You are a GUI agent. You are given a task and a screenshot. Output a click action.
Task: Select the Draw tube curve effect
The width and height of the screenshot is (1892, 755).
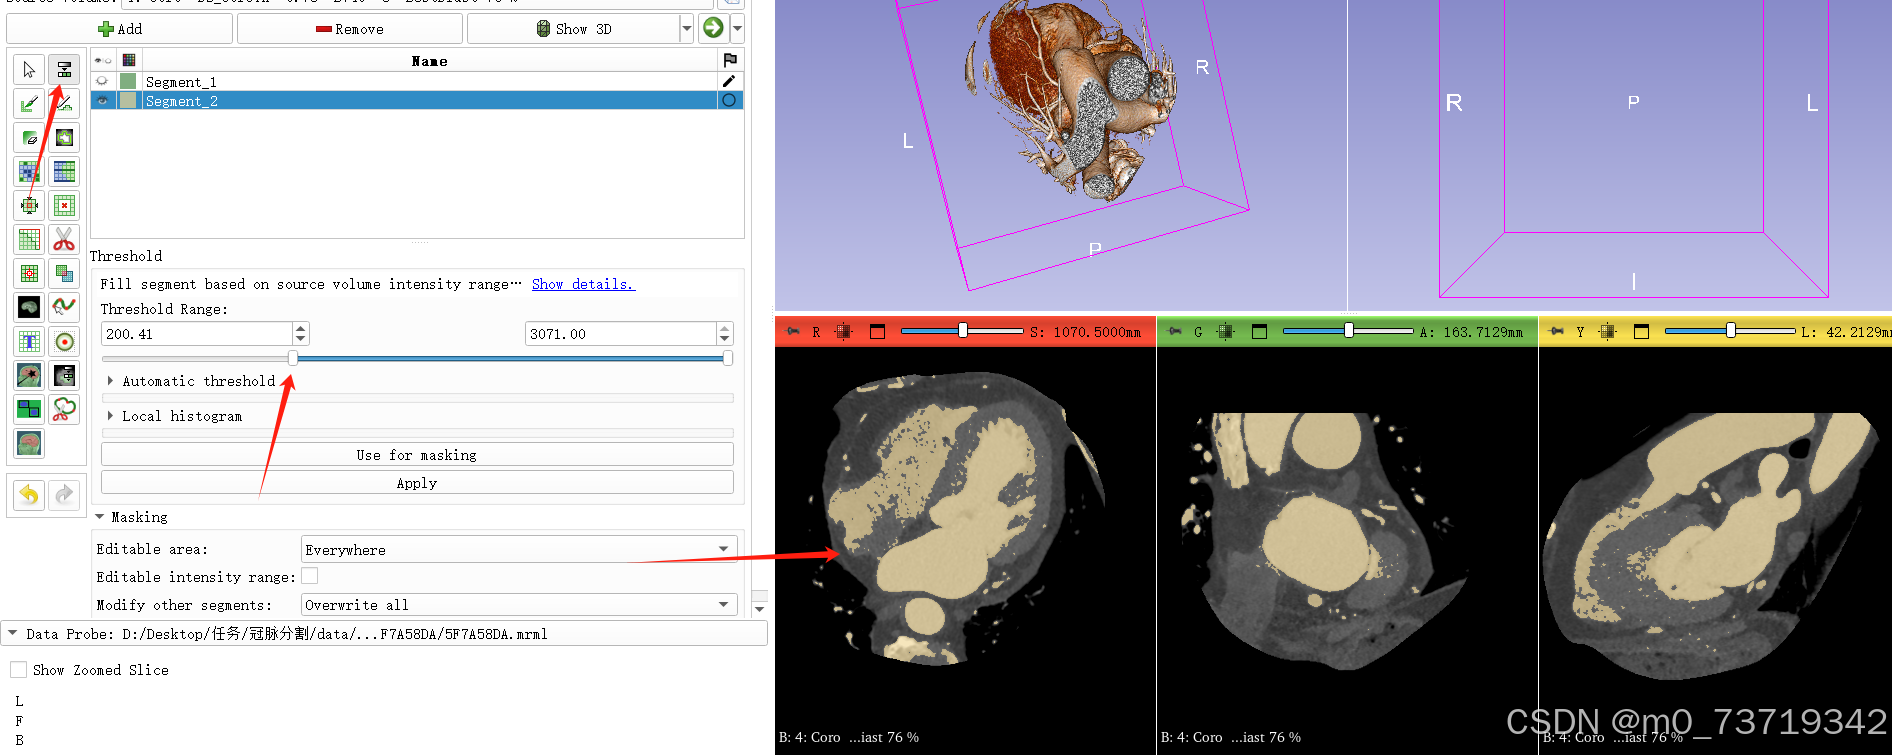click(x=64, y=307)
